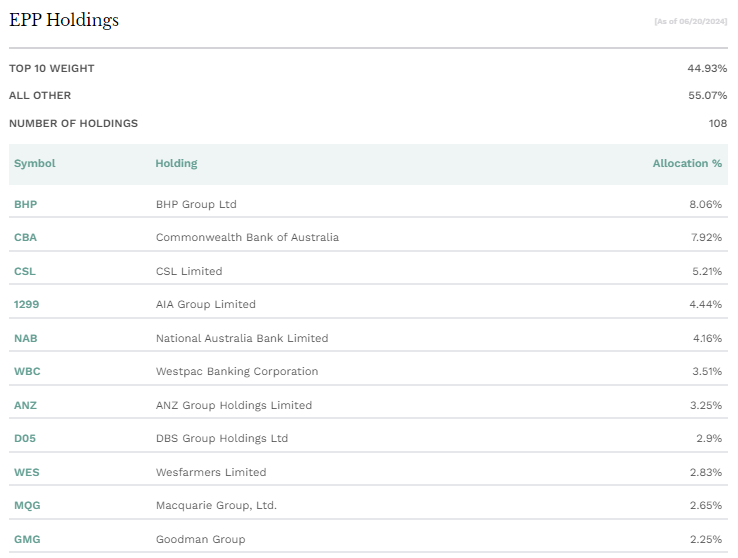This screenshot has width=738, height=558.
Task: Select the CSL Limited holding name
Action: [189, 271]
